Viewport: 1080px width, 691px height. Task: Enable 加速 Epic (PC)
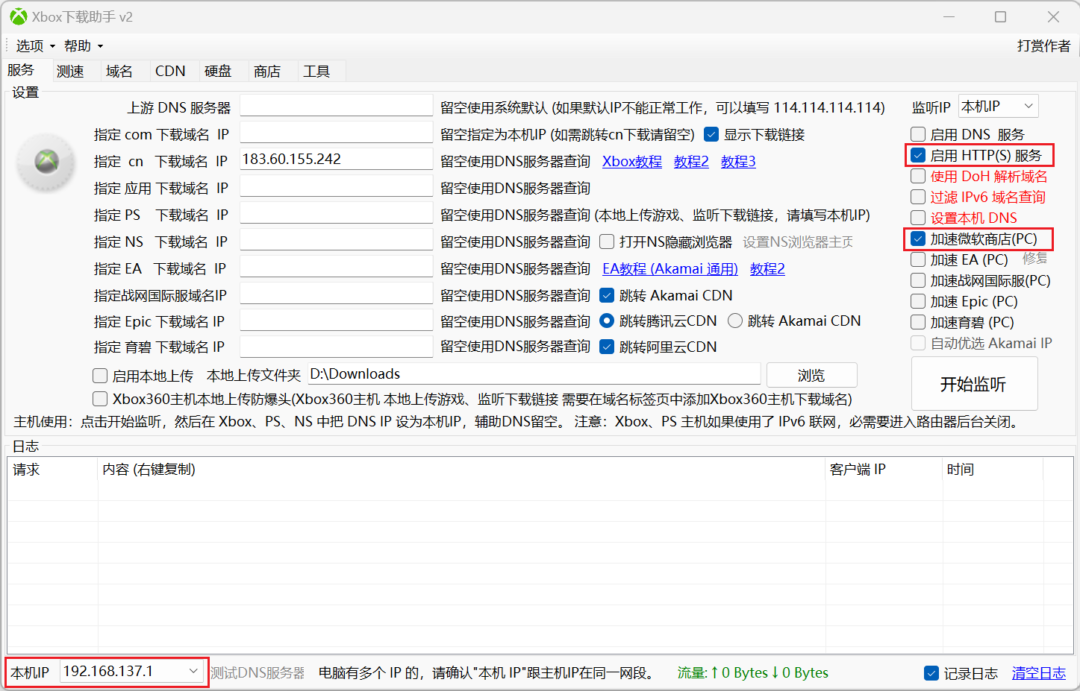pyautogui.click(x=917, y=301)
